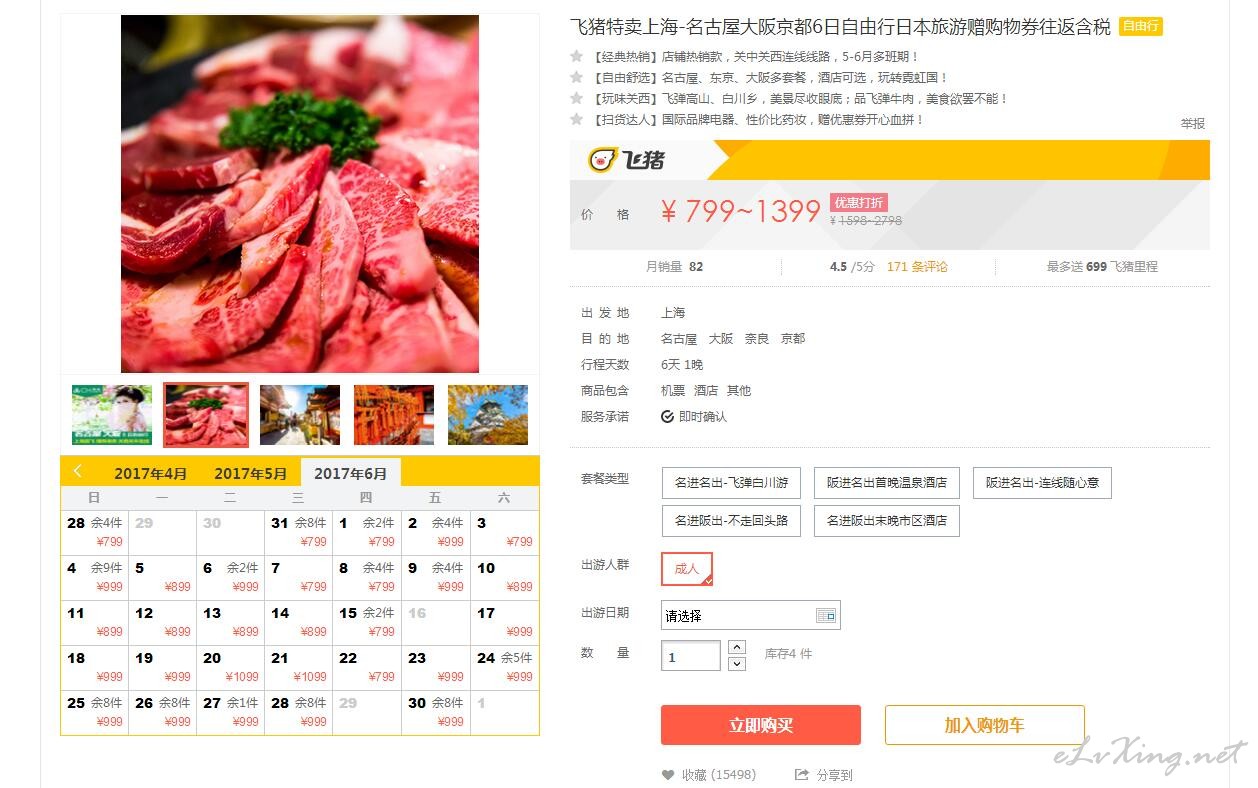This screenshot has width=1258, height=788.
Task: Click the 立即购买 button
Action: [x=761, y=725]
